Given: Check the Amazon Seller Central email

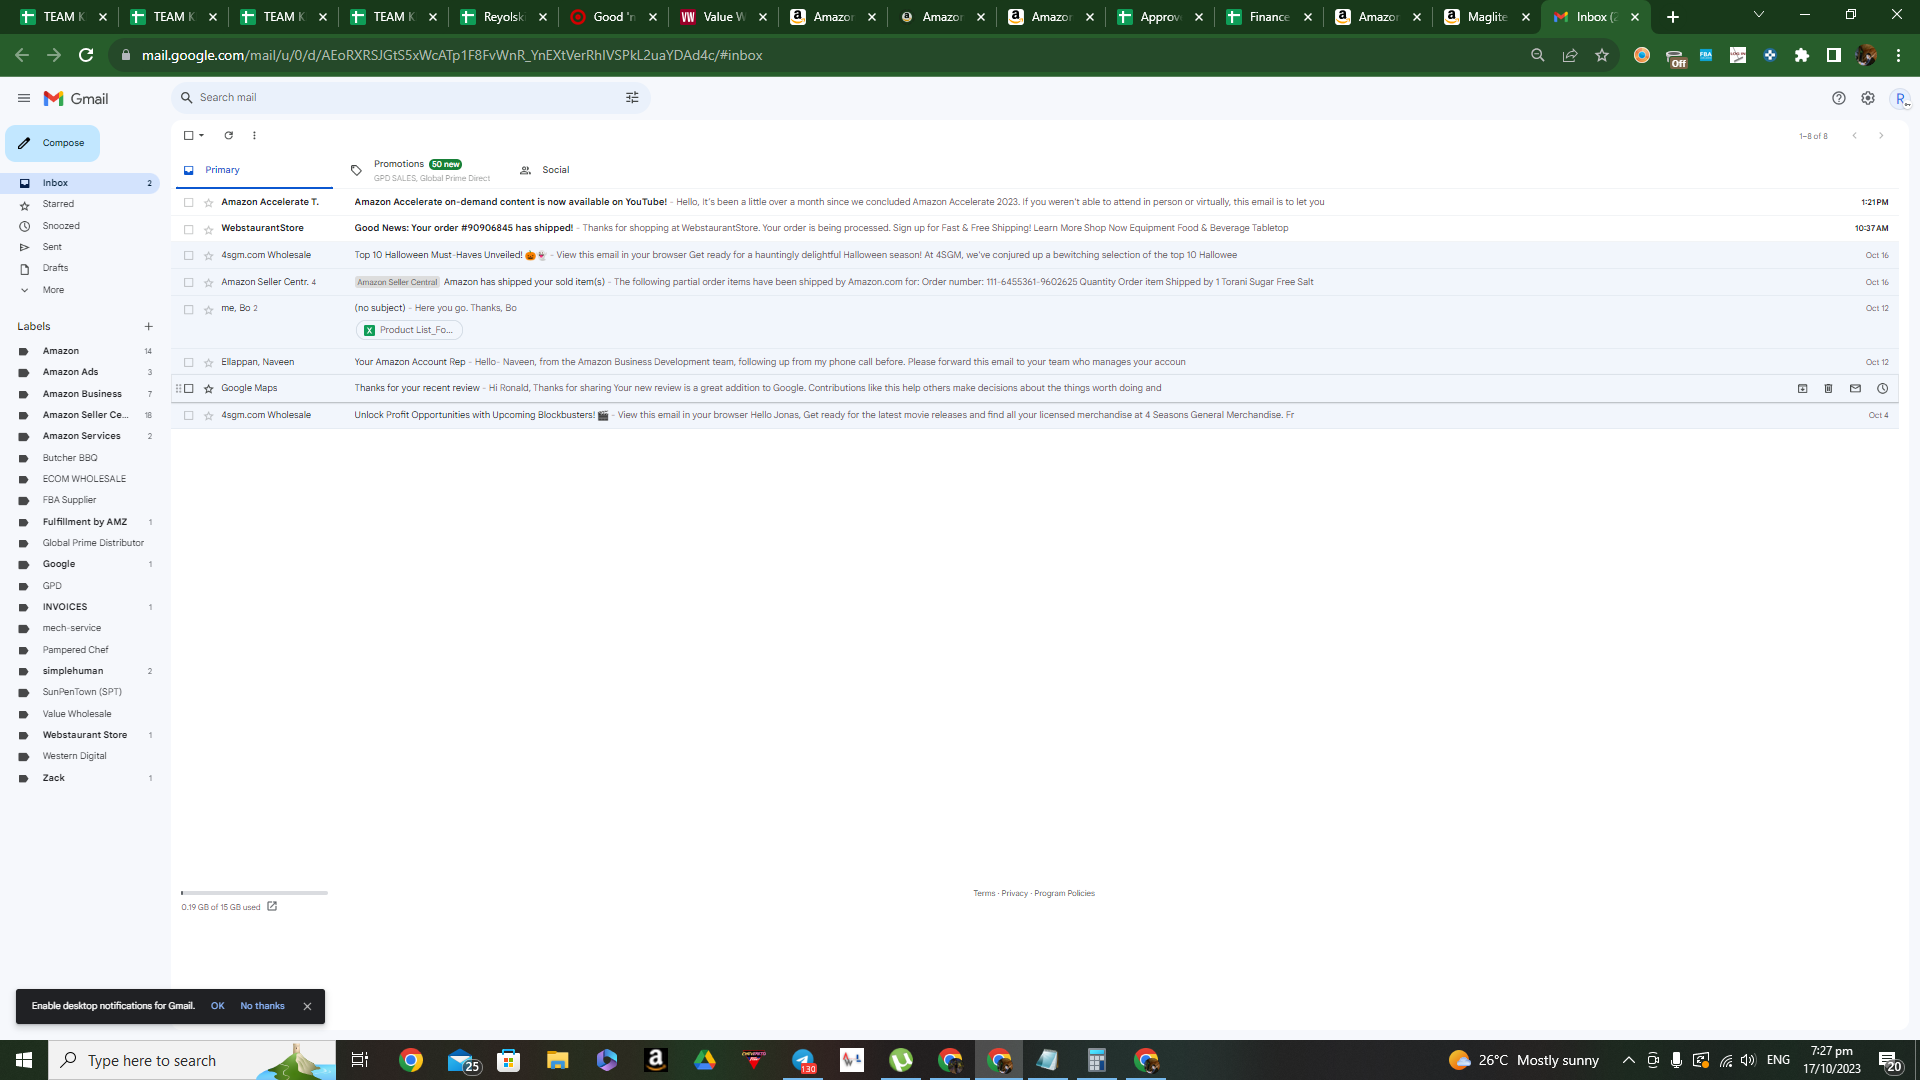Looking at the screenshot, I should coord(188,283).
